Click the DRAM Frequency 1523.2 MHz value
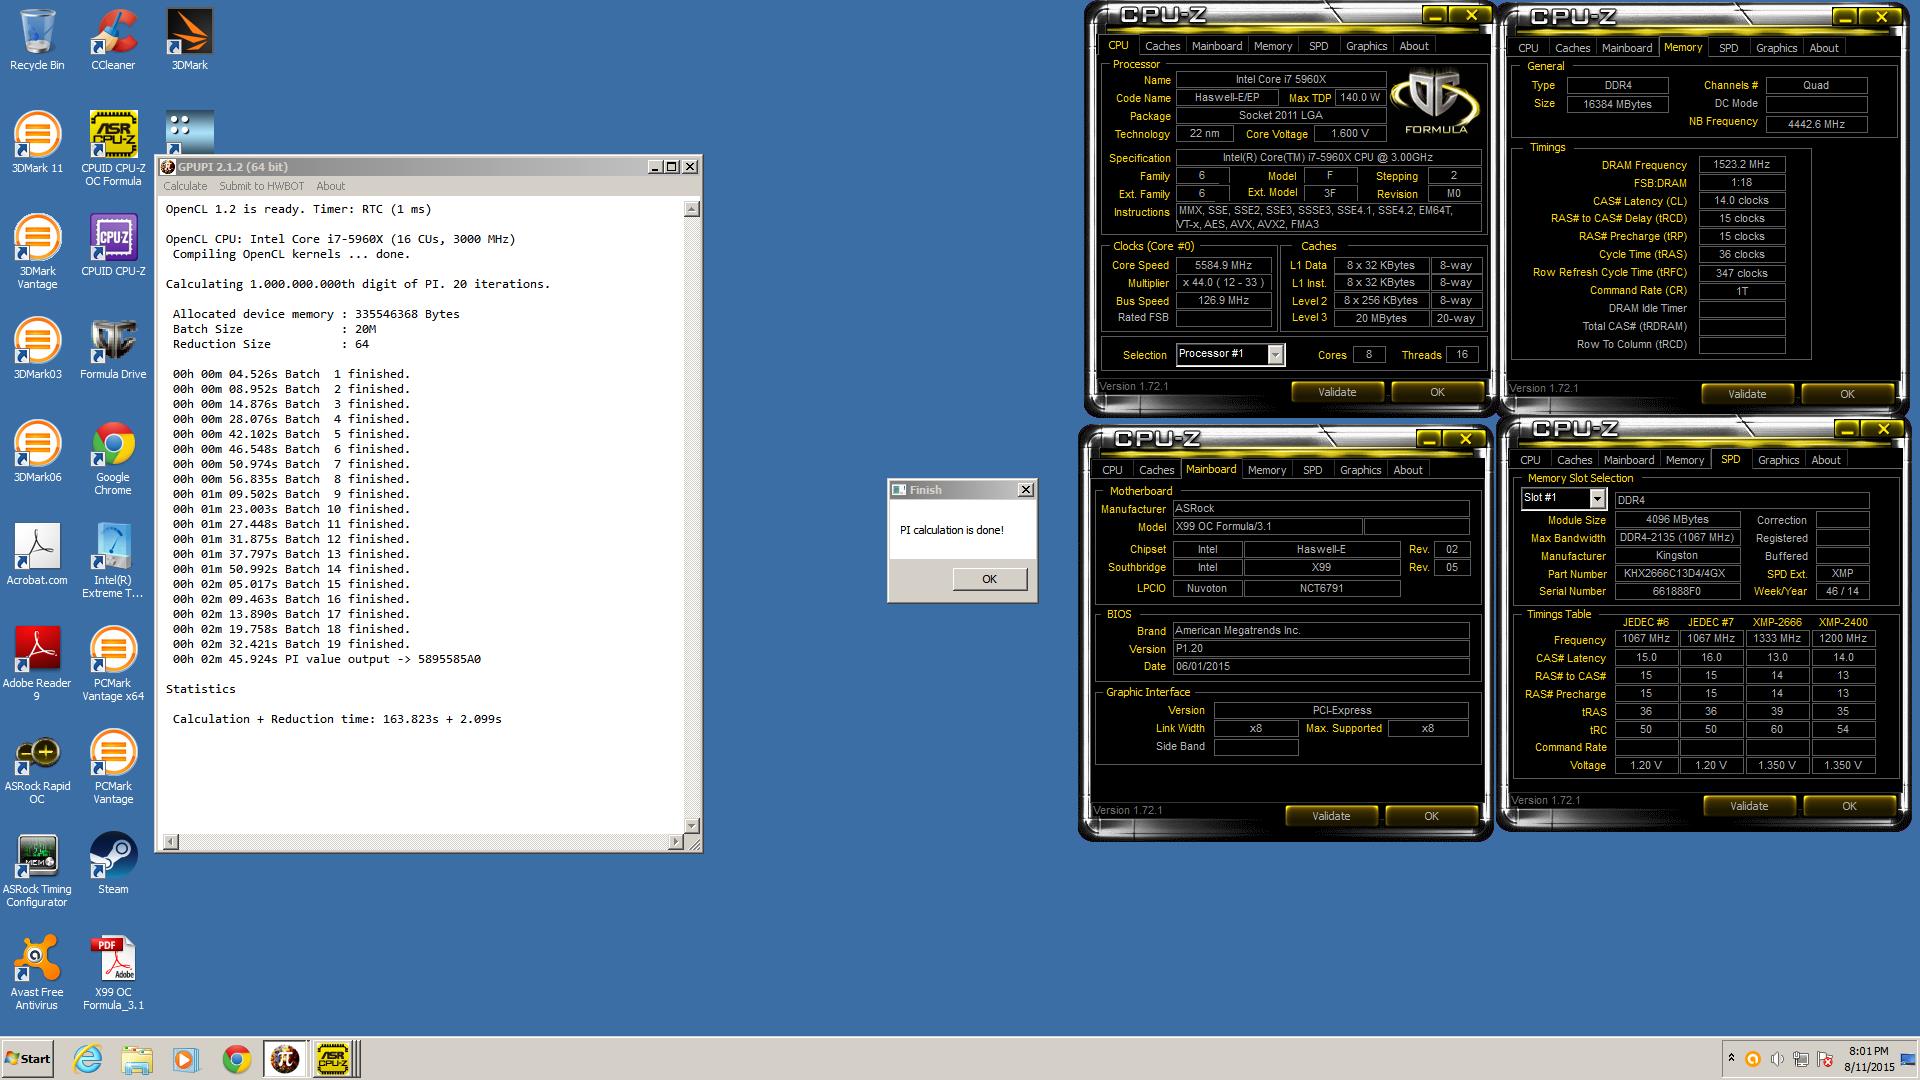The width and height of the screenshot is (1920, 1080). point(1741,164)
